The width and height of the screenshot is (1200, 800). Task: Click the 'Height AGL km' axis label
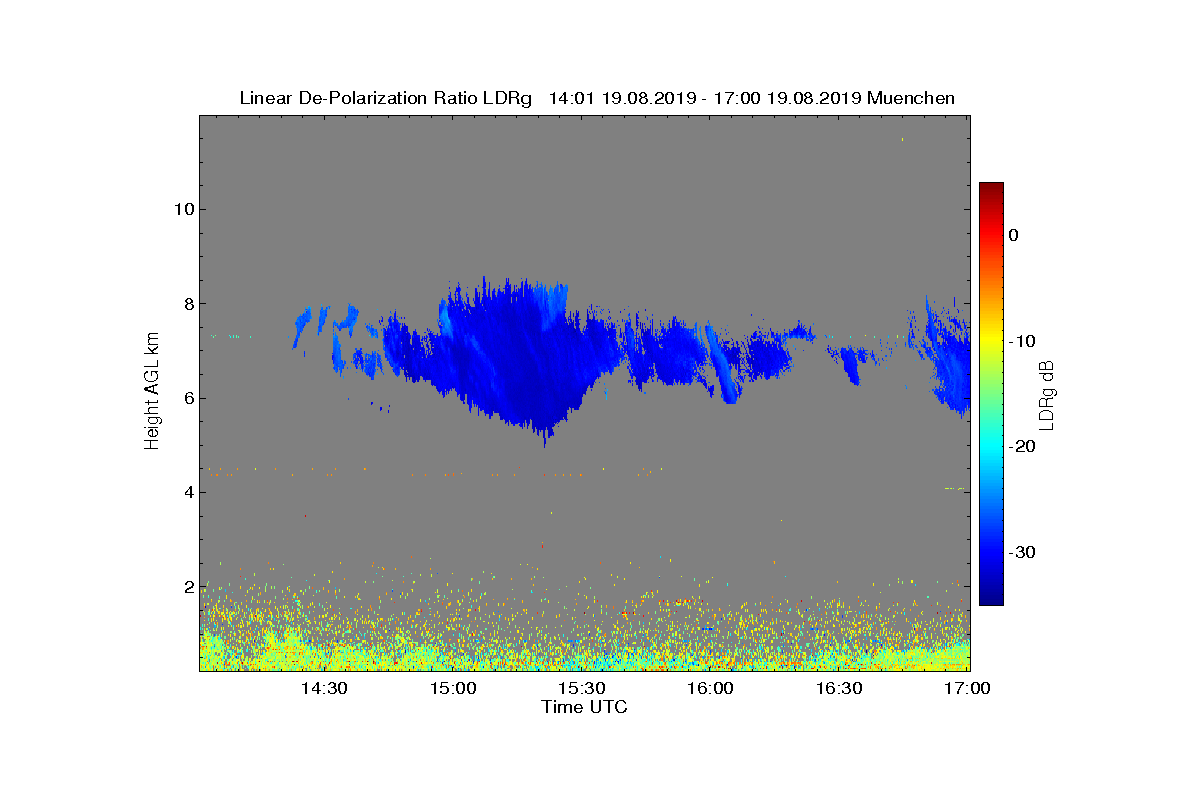pyautogui.click(x=152, y=391)
